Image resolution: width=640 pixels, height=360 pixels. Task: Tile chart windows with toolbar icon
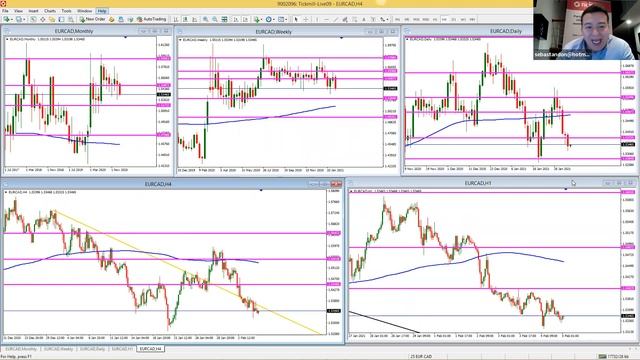224,19
